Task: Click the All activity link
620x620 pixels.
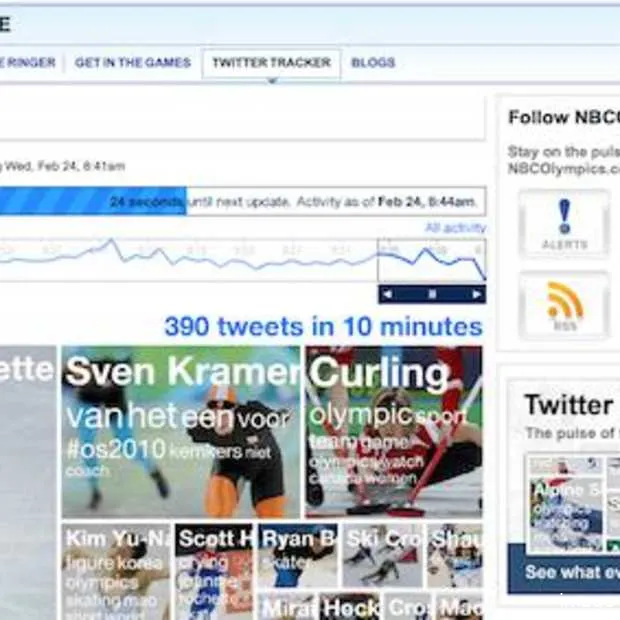Action: [x=455, y=228]
